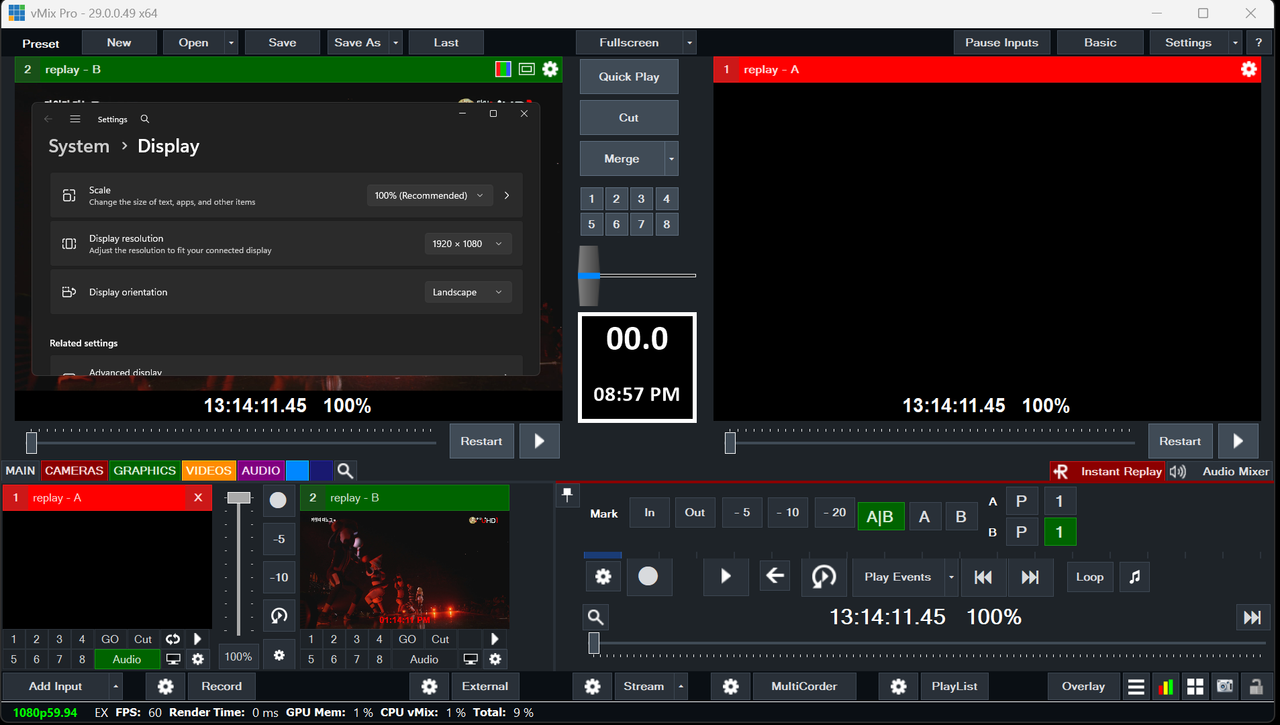Toggle green 1 button in row B
The image size is (1280, 725).
(x=1060, y=532)
